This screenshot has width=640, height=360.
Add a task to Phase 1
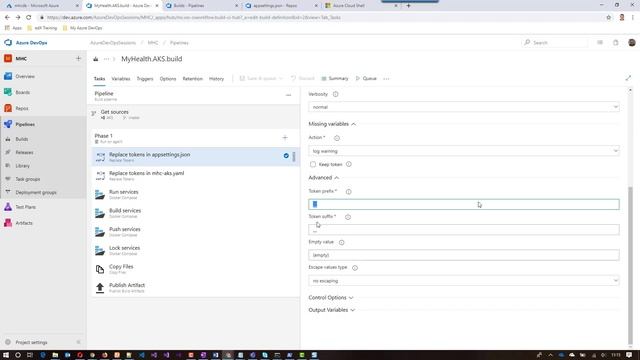click(285, 138)
